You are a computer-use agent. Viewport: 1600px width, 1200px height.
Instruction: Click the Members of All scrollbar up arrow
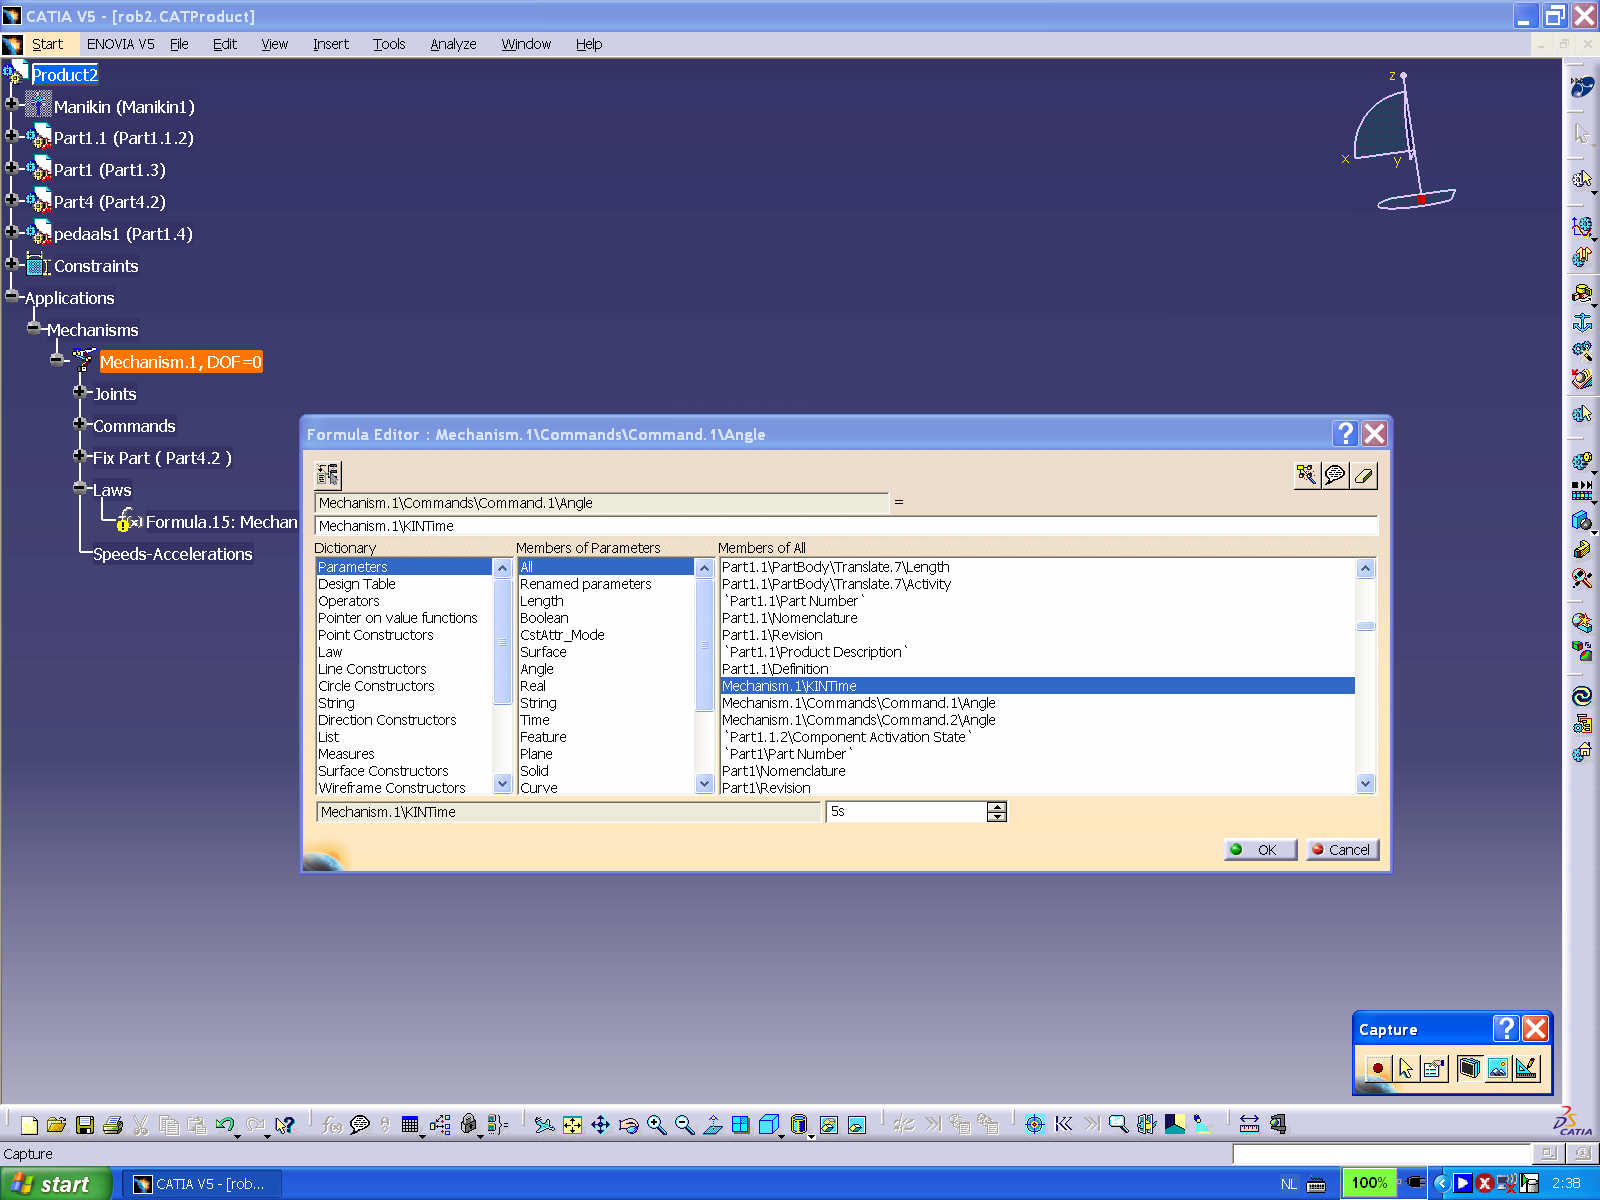(1366, 568)
